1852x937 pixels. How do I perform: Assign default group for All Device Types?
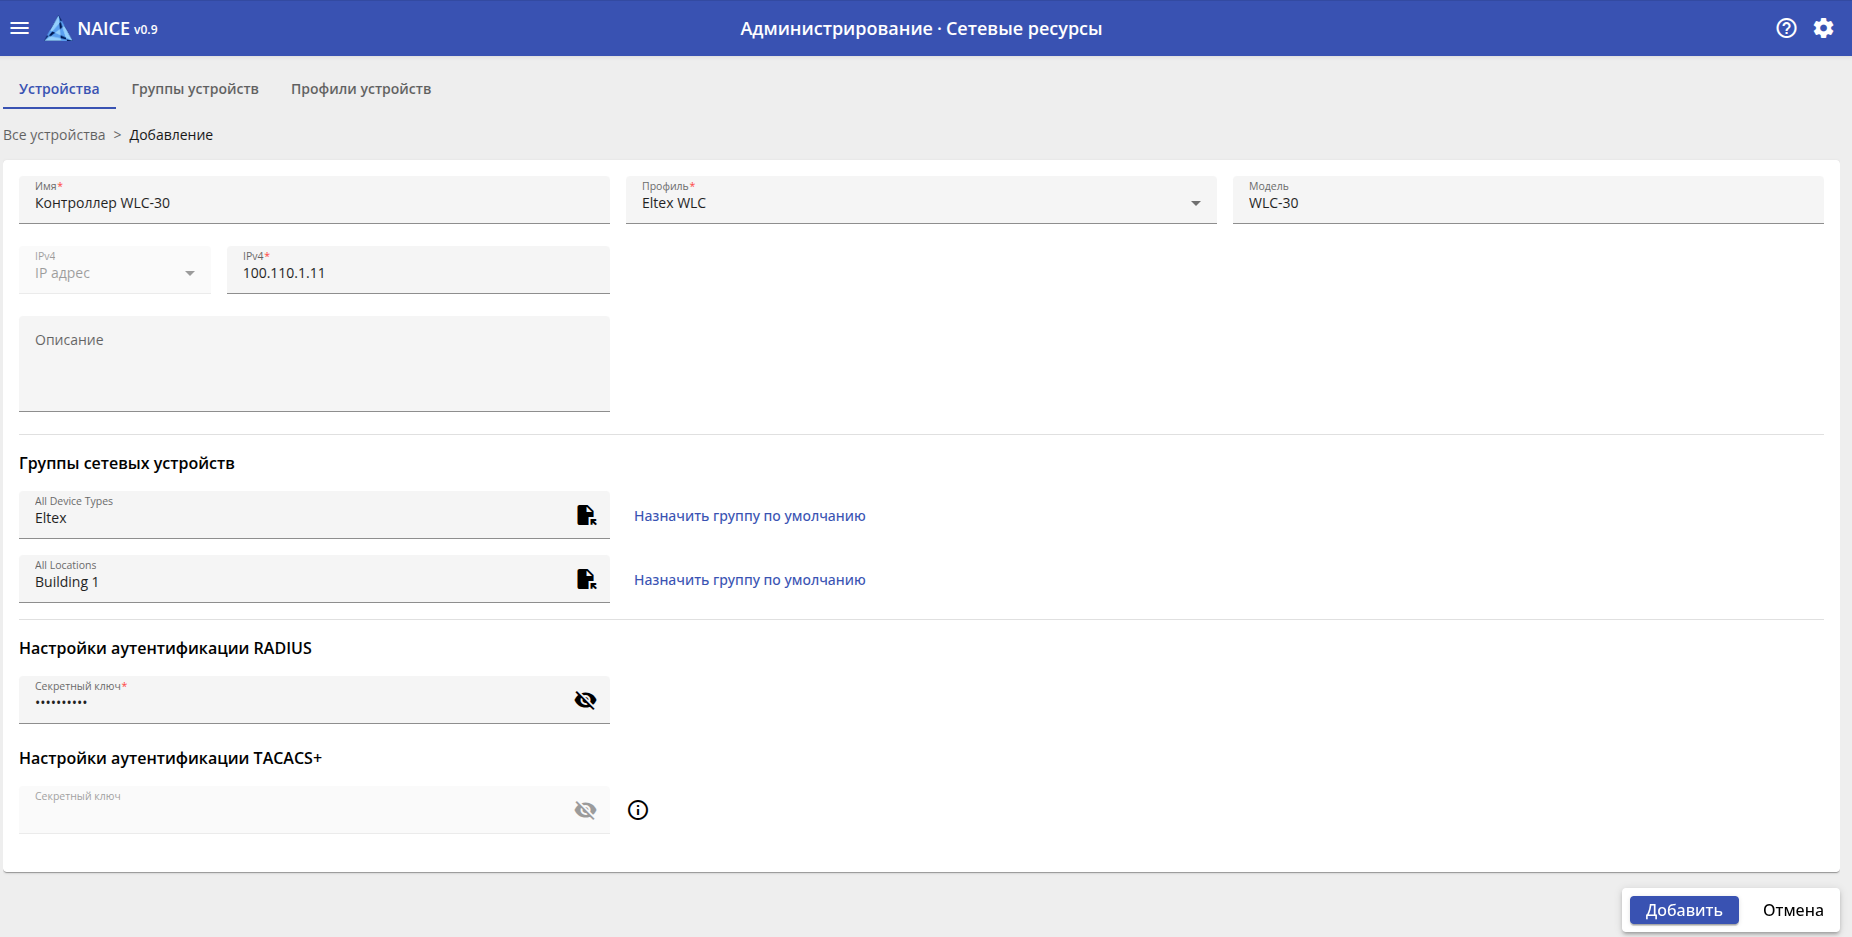click(749, 516)
